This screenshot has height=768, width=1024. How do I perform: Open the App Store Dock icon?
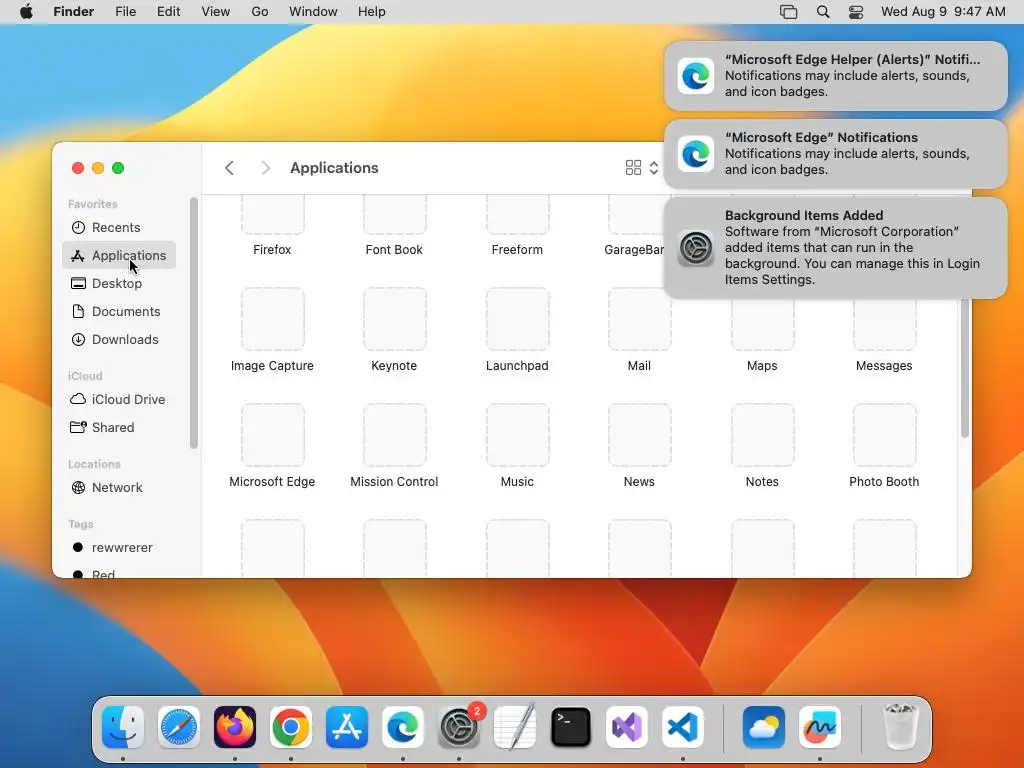347,727
